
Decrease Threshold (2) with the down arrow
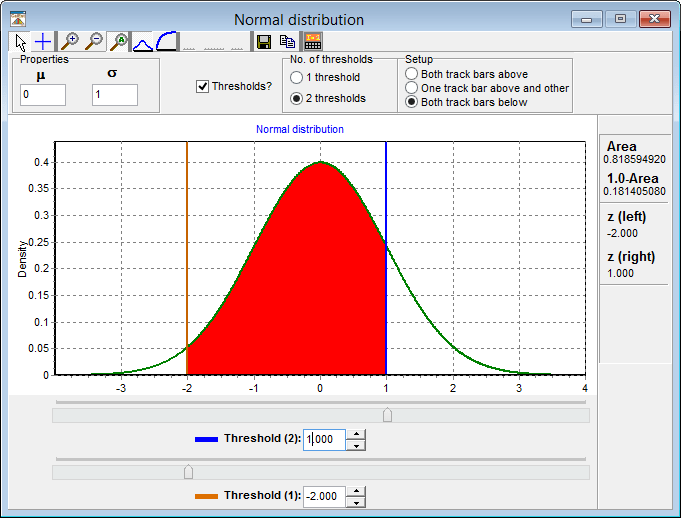coord(356,445)
